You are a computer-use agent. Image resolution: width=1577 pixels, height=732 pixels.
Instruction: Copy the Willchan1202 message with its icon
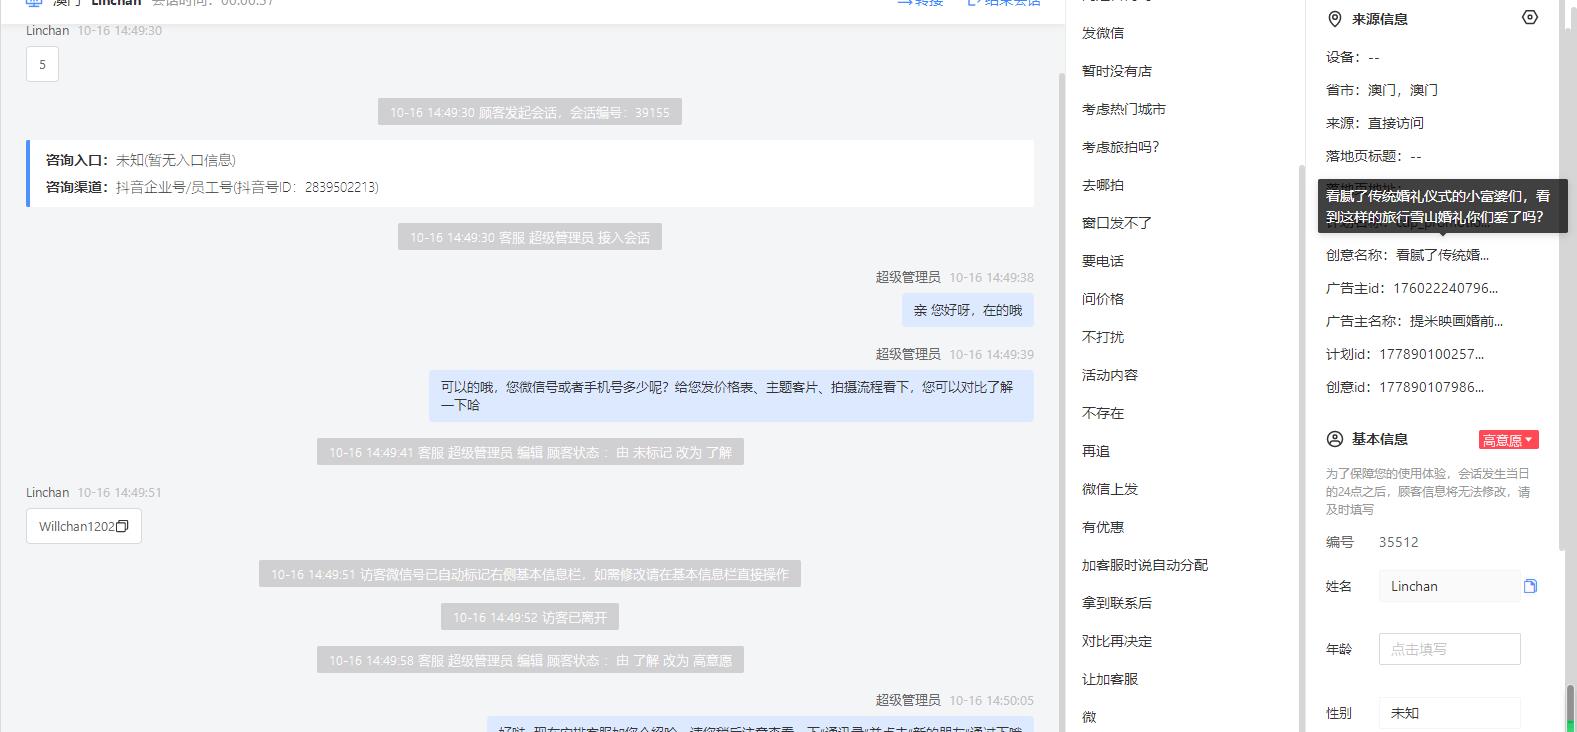click(x=122, y=526)
